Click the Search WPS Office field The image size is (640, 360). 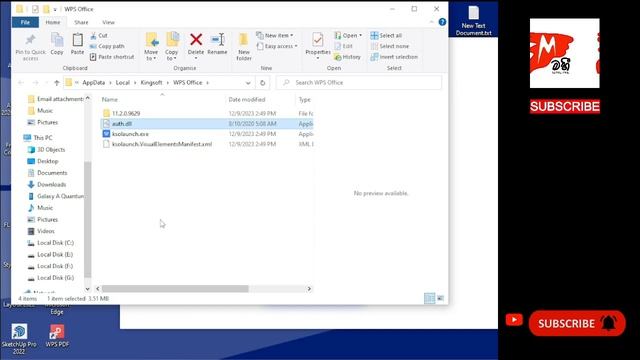pyautogui.click(x=359, y=82)
